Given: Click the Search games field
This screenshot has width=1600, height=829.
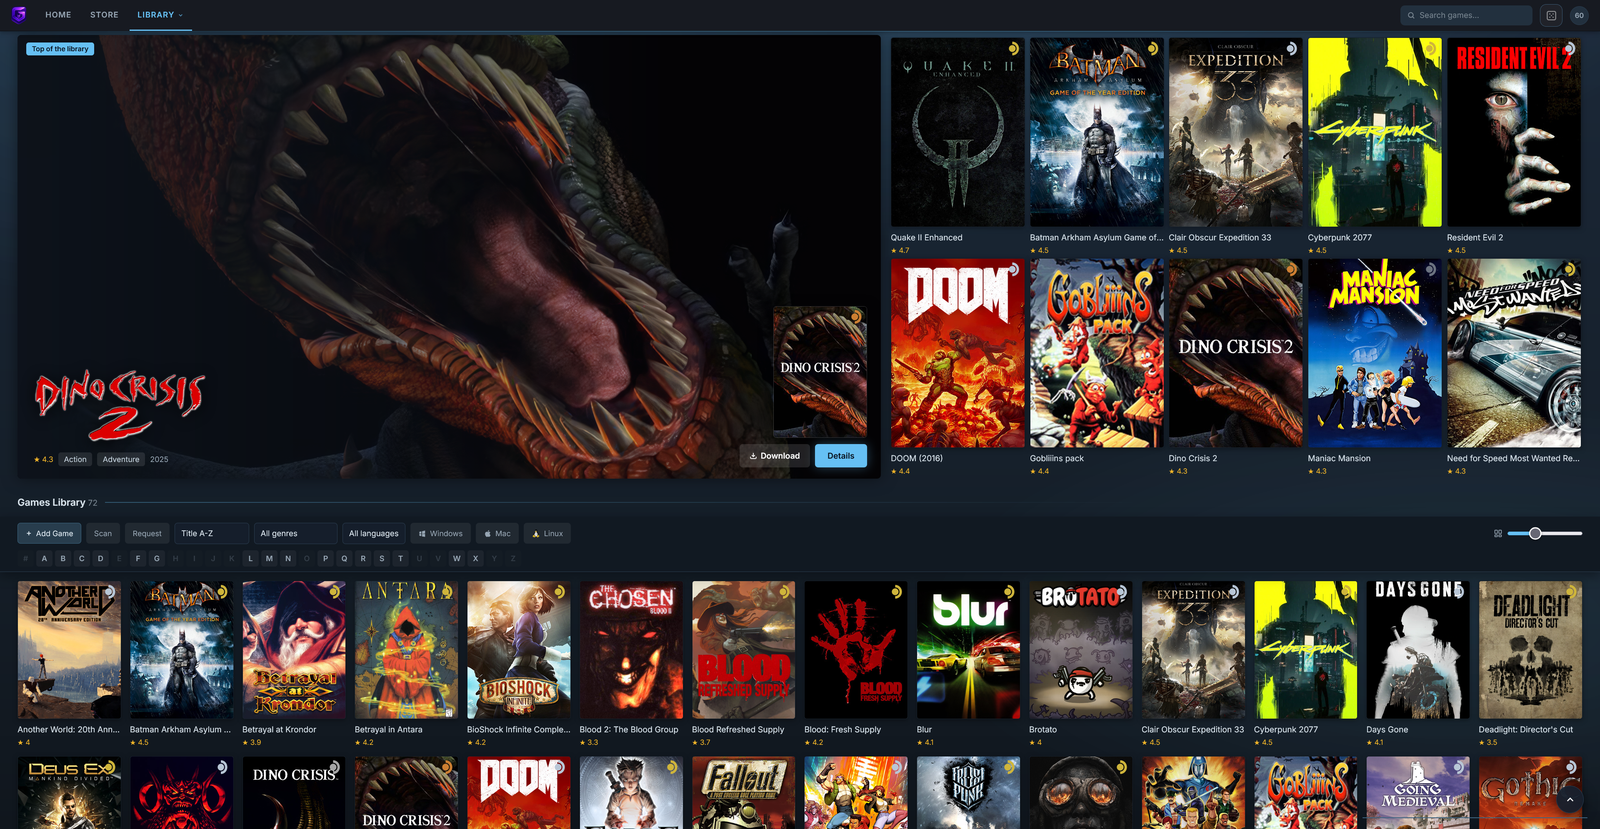Looking at the screenshot, I should 1466,15.
